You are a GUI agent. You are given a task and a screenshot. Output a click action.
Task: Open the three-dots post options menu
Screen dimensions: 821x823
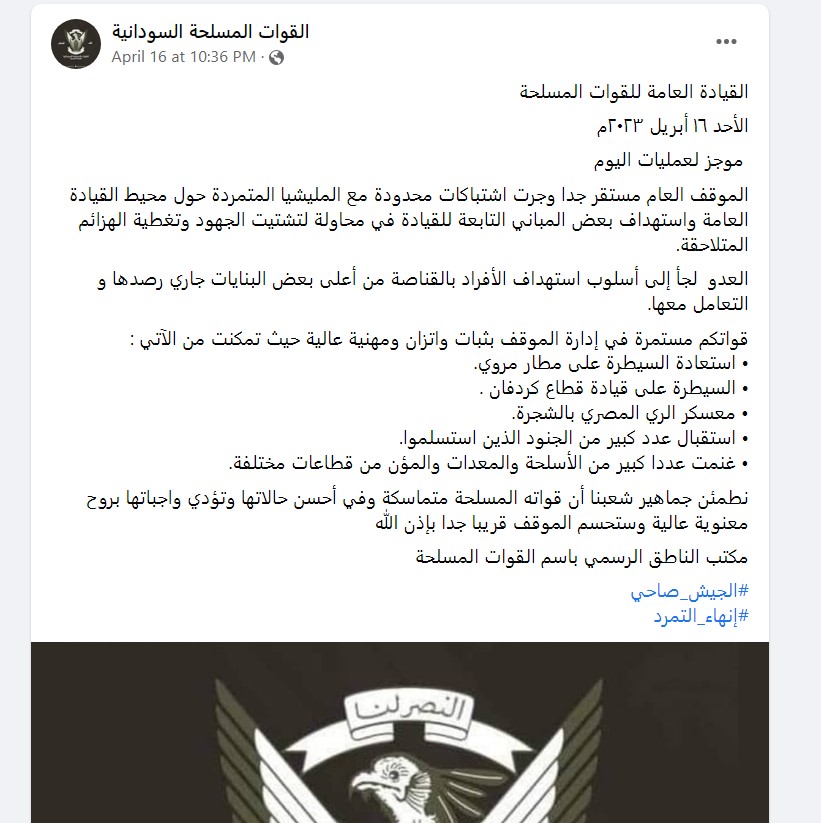[728, 42]
